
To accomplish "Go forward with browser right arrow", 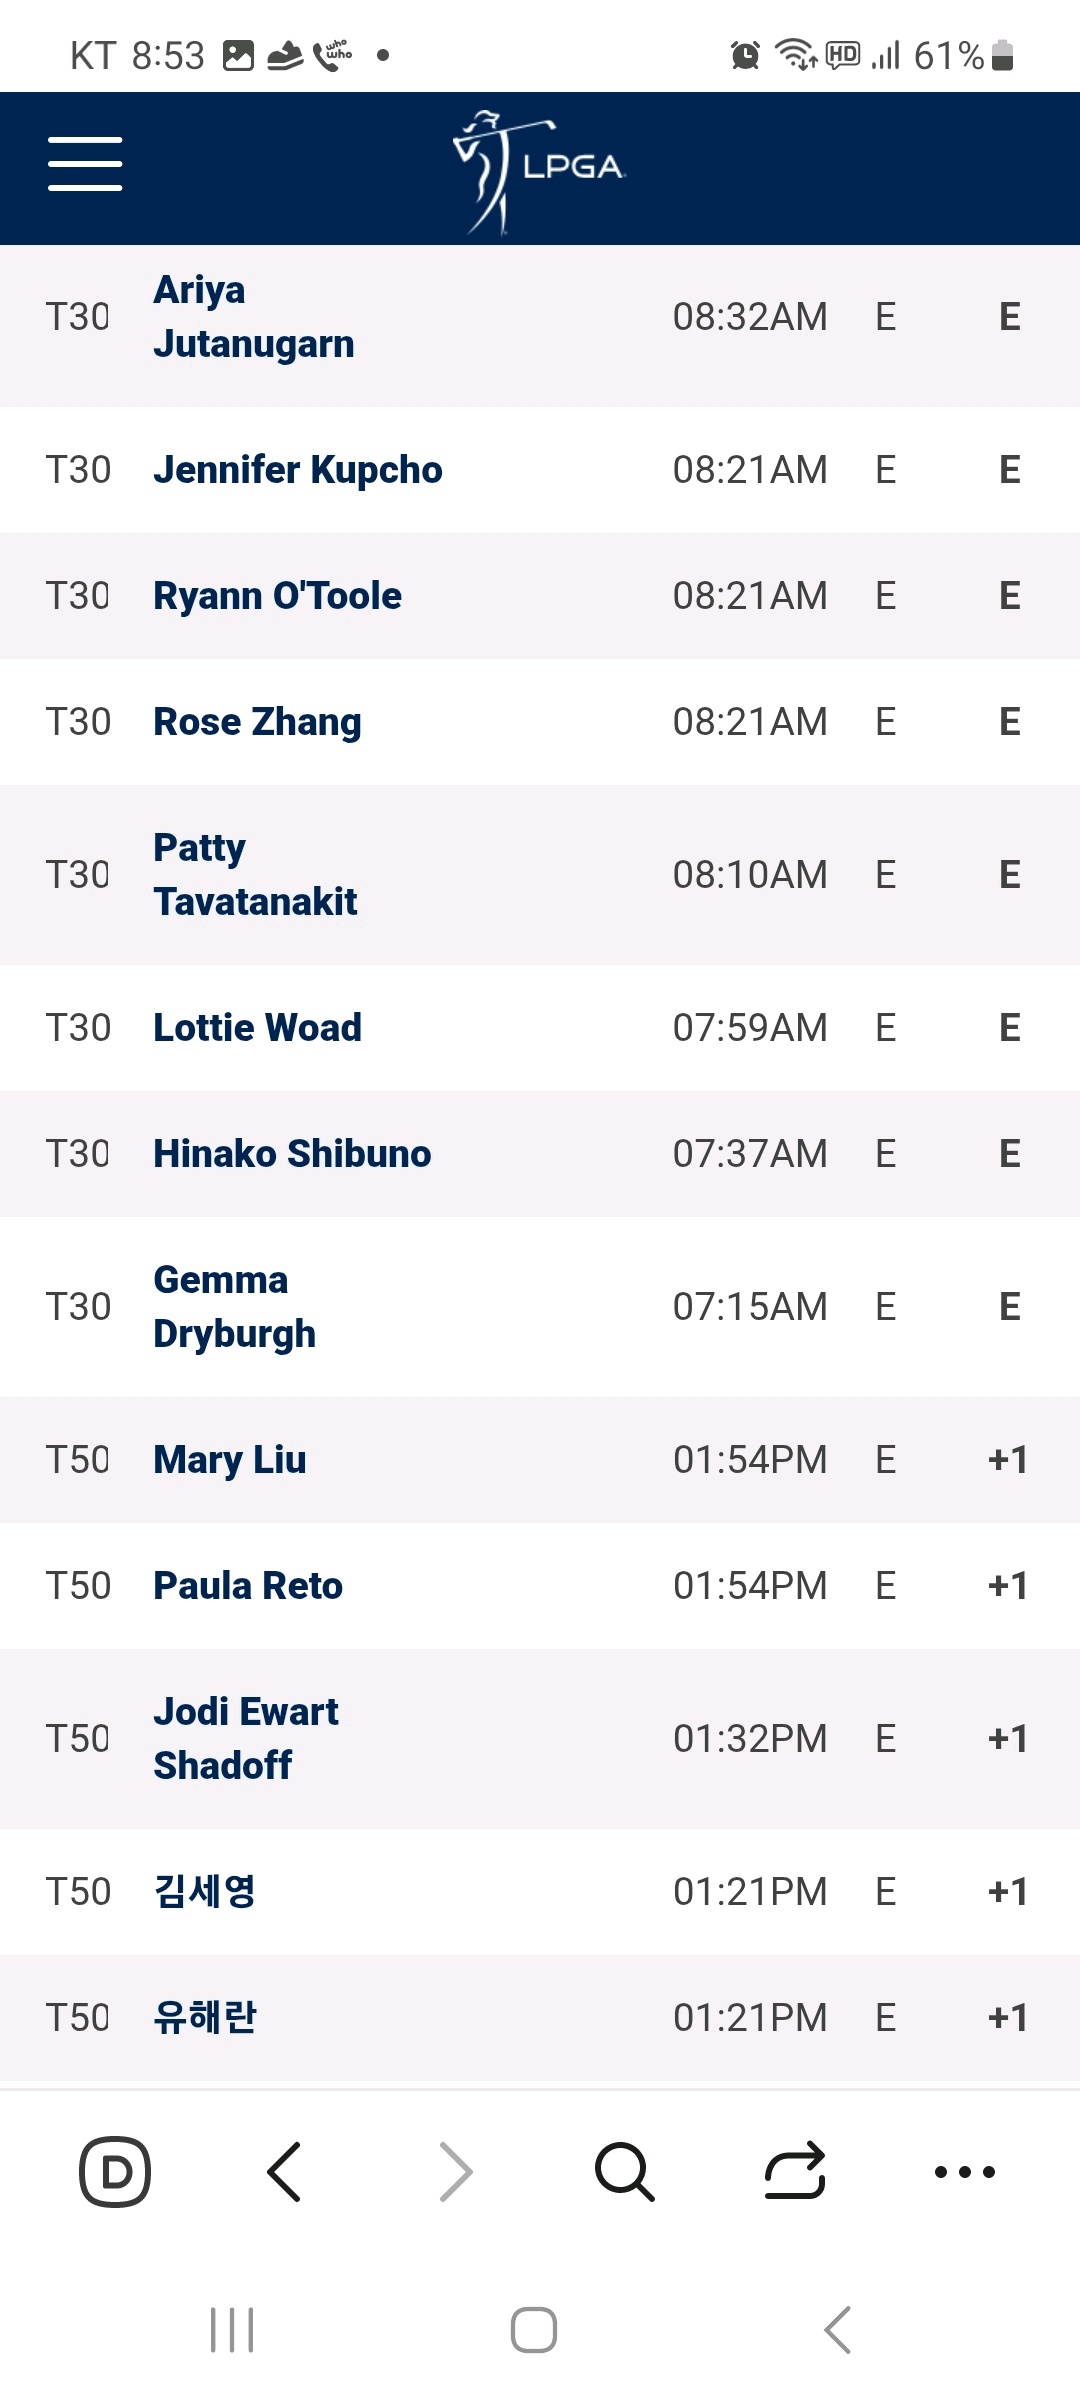I will point(455,2172).
